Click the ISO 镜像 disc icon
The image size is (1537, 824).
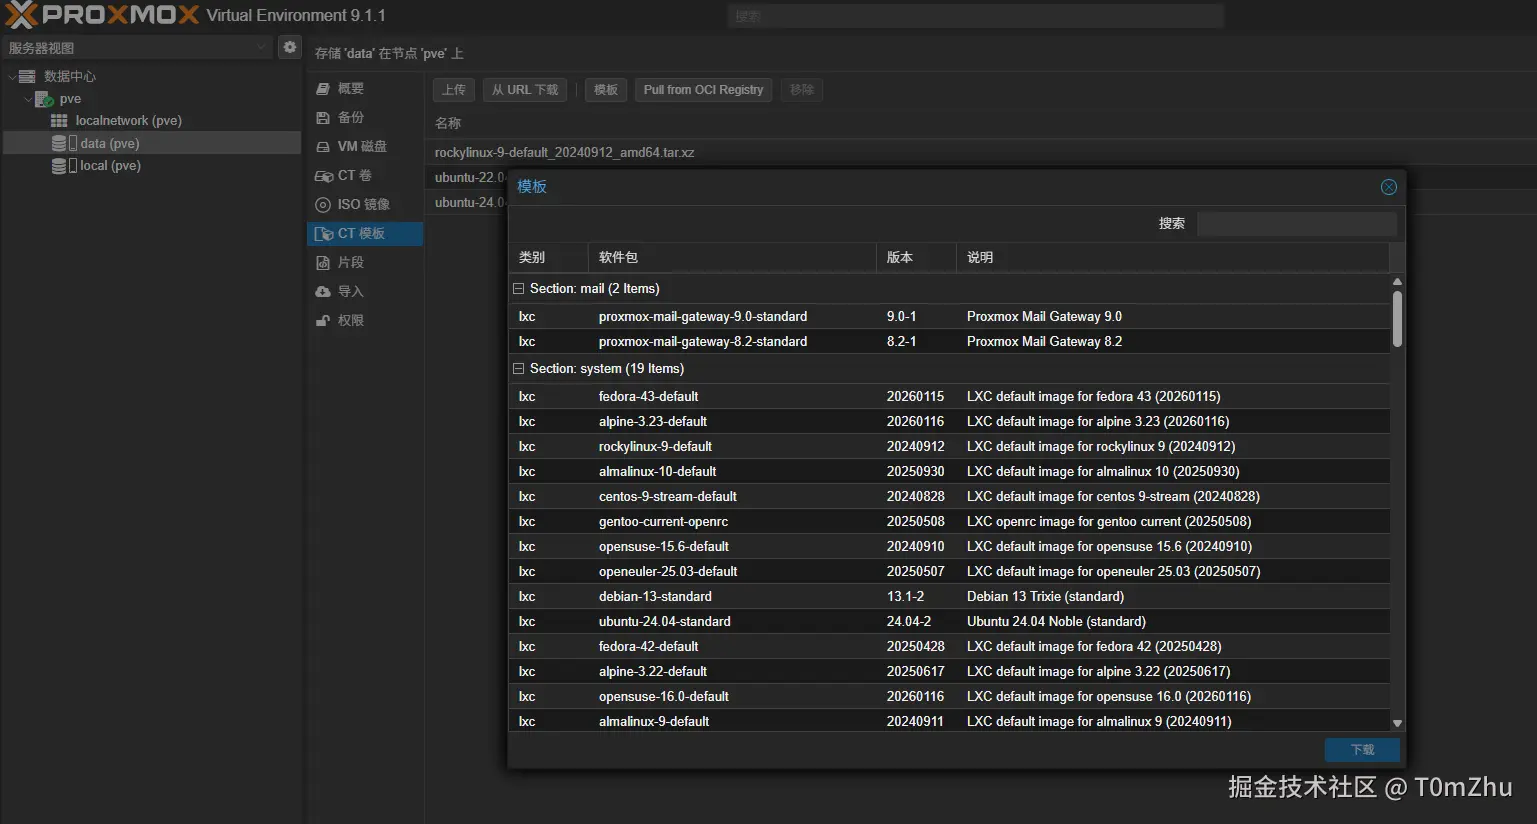(323, 205)
